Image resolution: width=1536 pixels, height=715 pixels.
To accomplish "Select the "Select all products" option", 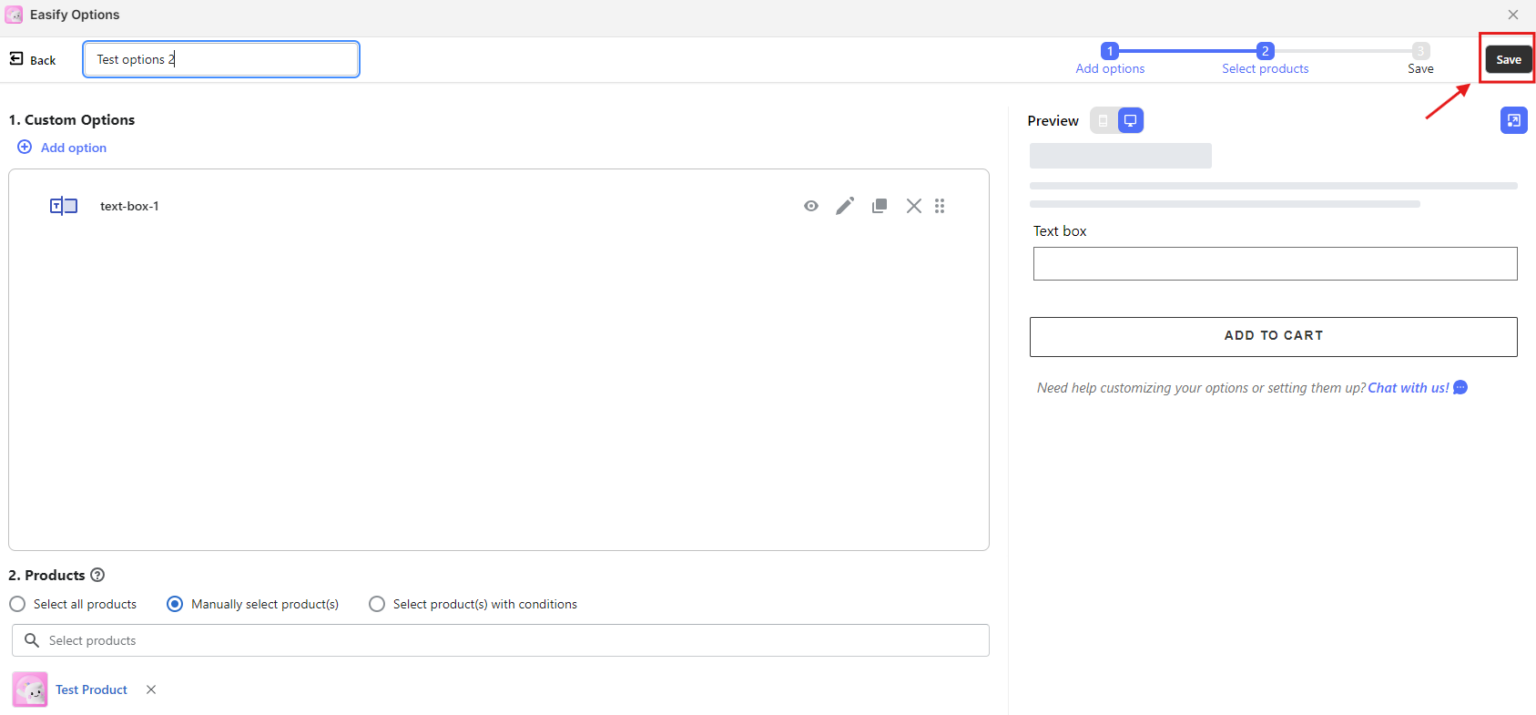I will (x=17, y=604).
